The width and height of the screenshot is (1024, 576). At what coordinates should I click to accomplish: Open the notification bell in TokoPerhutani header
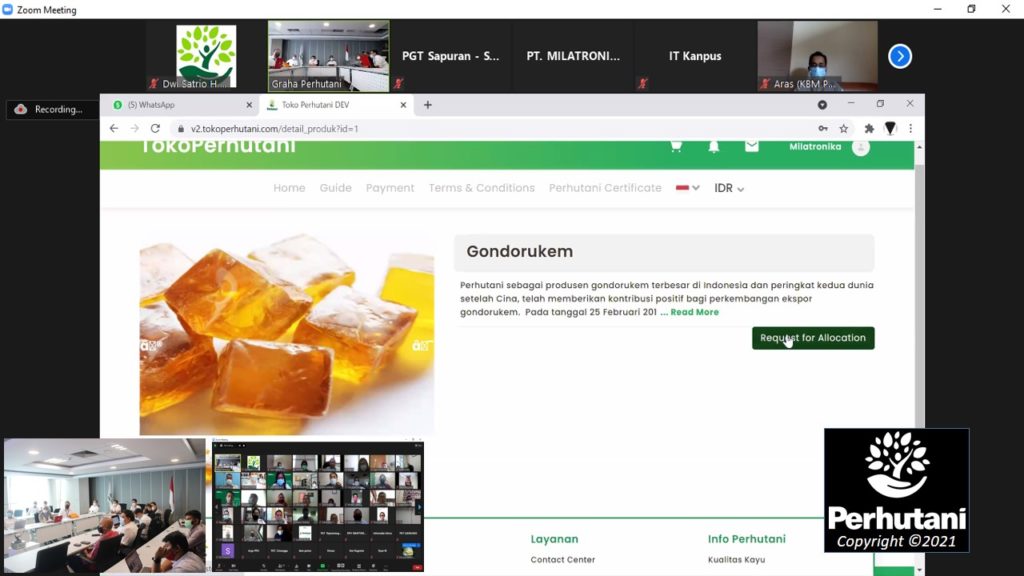714,146
